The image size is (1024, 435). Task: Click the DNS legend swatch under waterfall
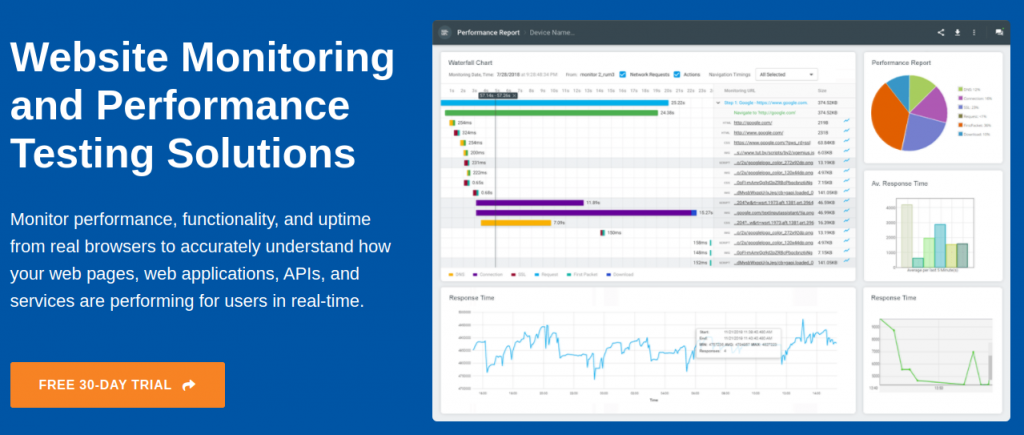tap(451, 274)
